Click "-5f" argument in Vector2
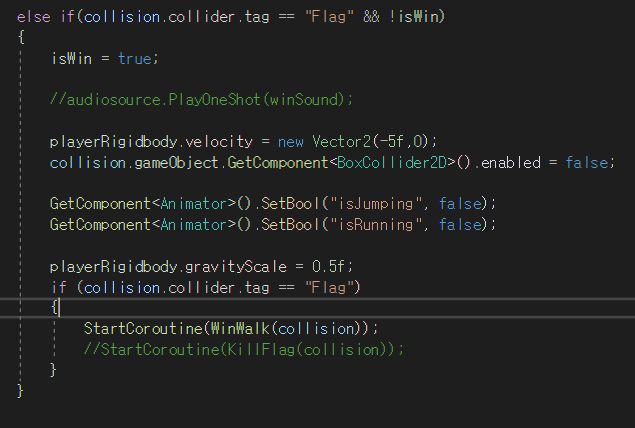 391,142
